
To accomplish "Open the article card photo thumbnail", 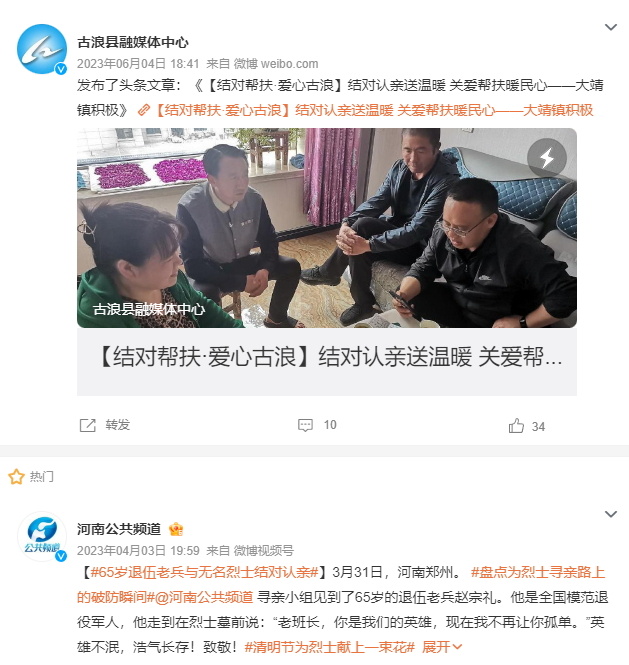I will click(x=327, y=228).
